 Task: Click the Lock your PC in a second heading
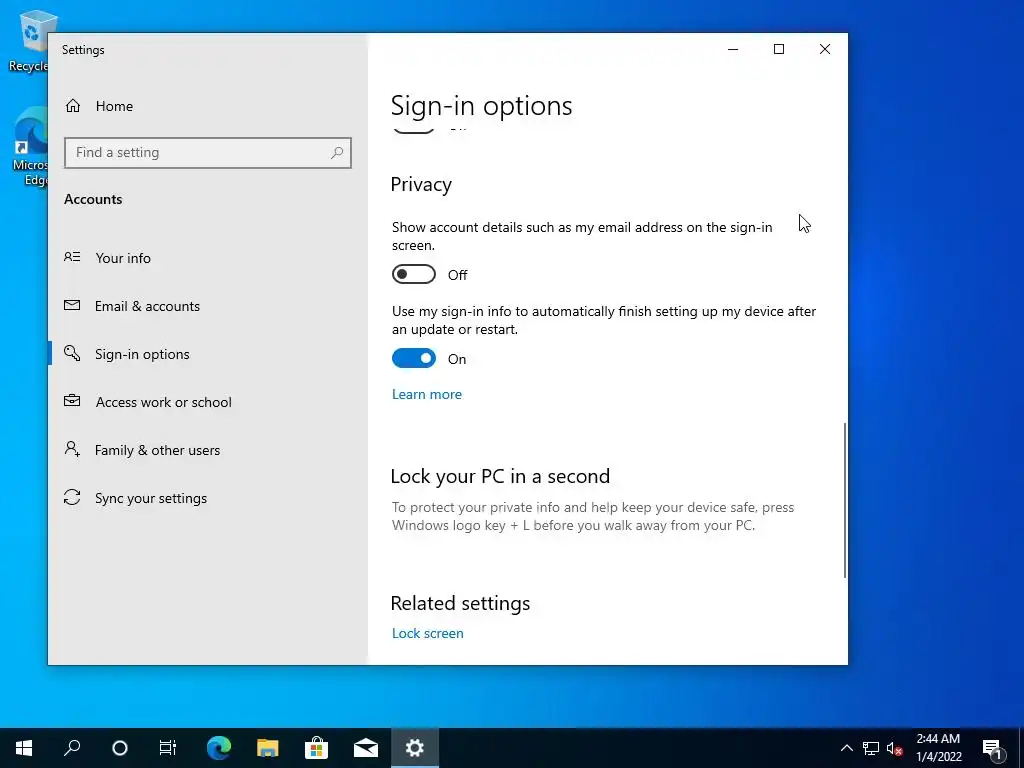pyautogui.click(x=500, y=476)
